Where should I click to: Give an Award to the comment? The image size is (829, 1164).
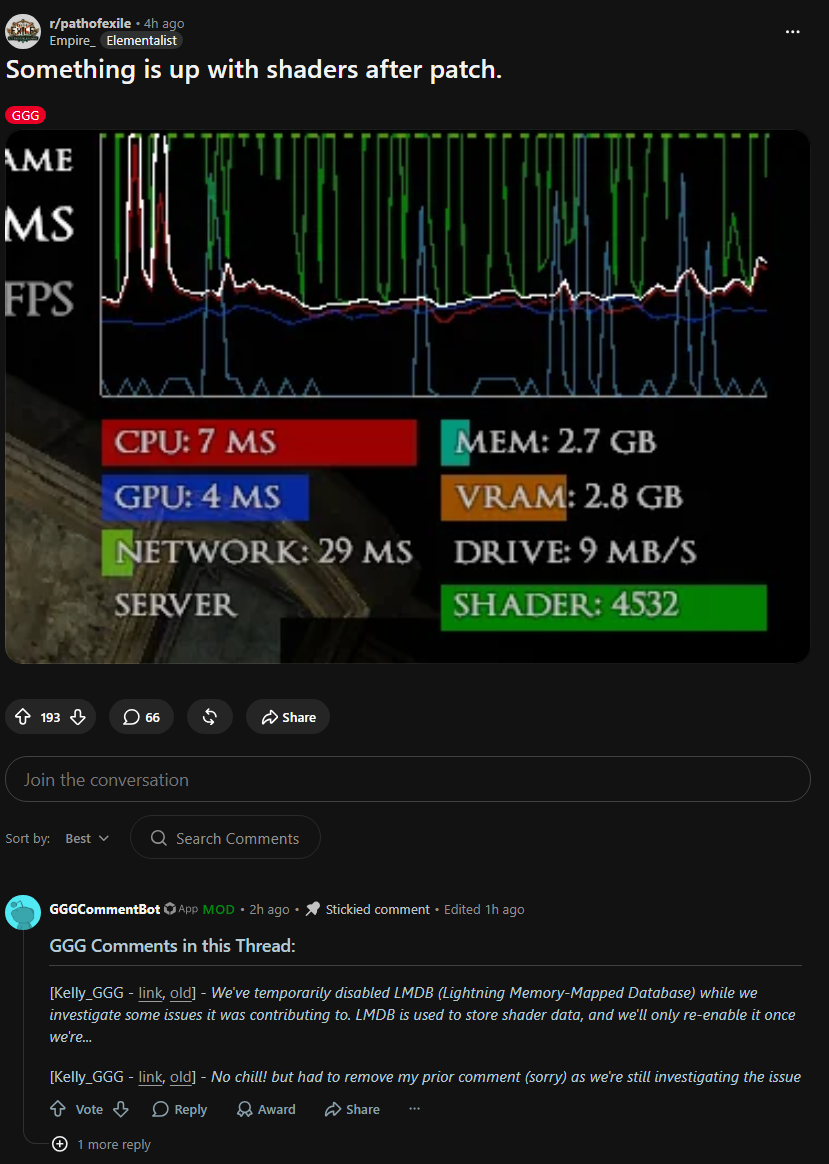click(266, 1109)
